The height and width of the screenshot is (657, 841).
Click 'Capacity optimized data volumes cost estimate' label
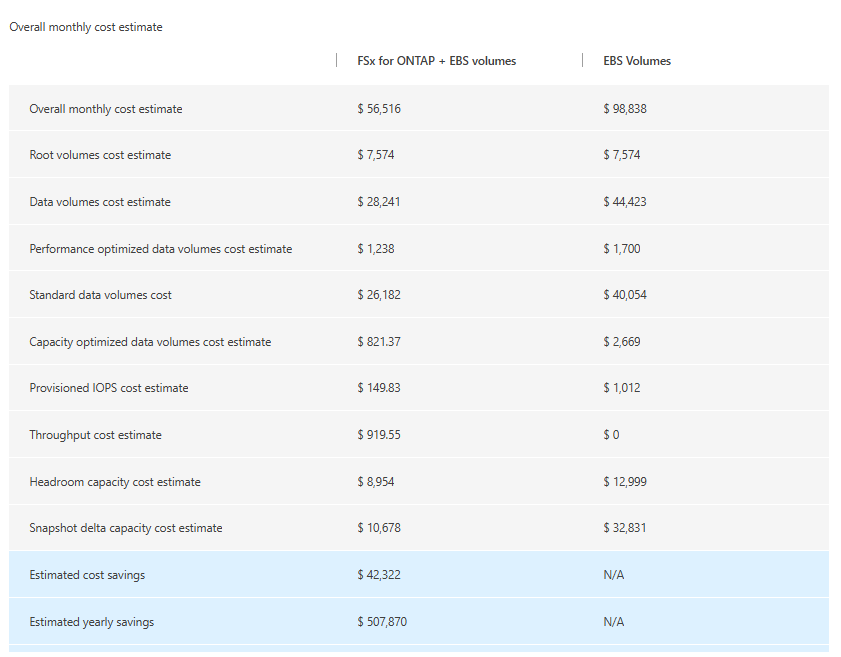click(x=150, y=342)
